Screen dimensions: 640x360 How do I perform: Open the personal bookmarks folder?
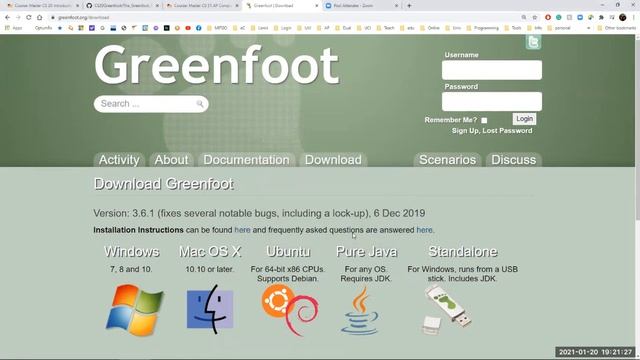pos(558,28)
